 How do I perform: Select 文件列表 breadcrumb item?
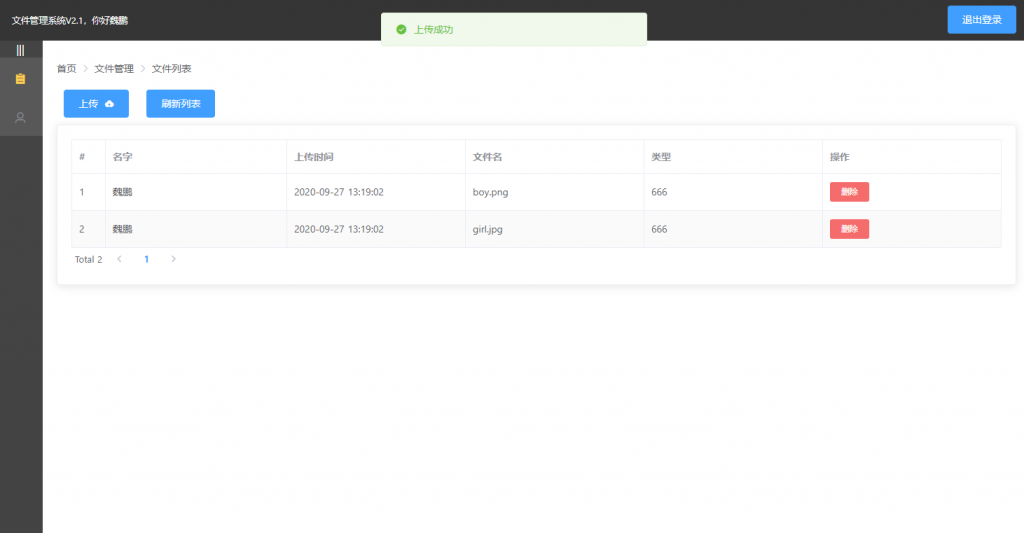coord(171,69)
